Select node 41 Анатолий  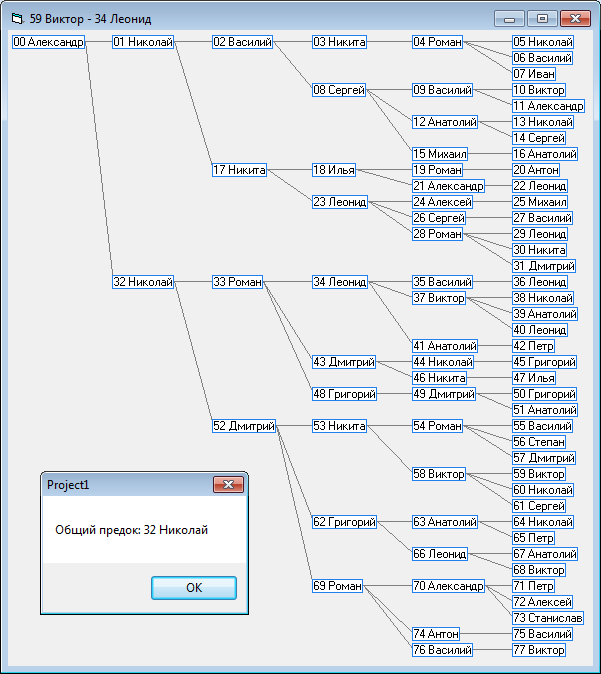coord(445,346)
